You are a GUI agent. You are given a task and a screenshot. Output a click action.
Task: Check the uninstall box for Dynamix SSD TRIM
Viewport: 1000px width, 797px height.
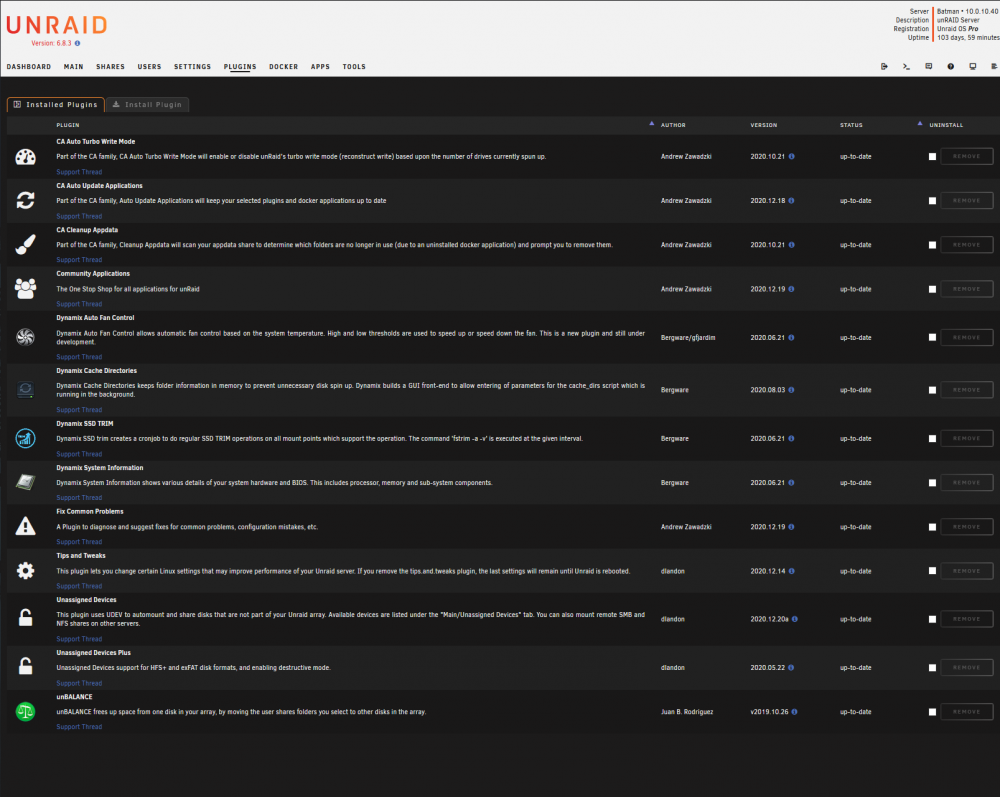tap(932, 439)
